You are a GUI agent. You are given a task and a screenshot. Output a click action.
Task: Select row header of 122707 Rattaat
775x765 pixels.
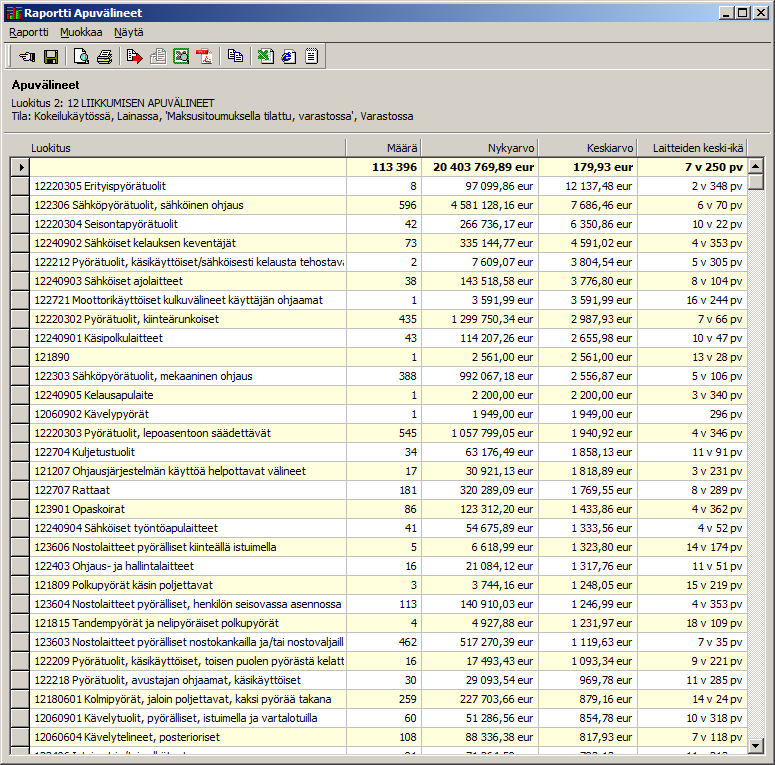point(20,490)
